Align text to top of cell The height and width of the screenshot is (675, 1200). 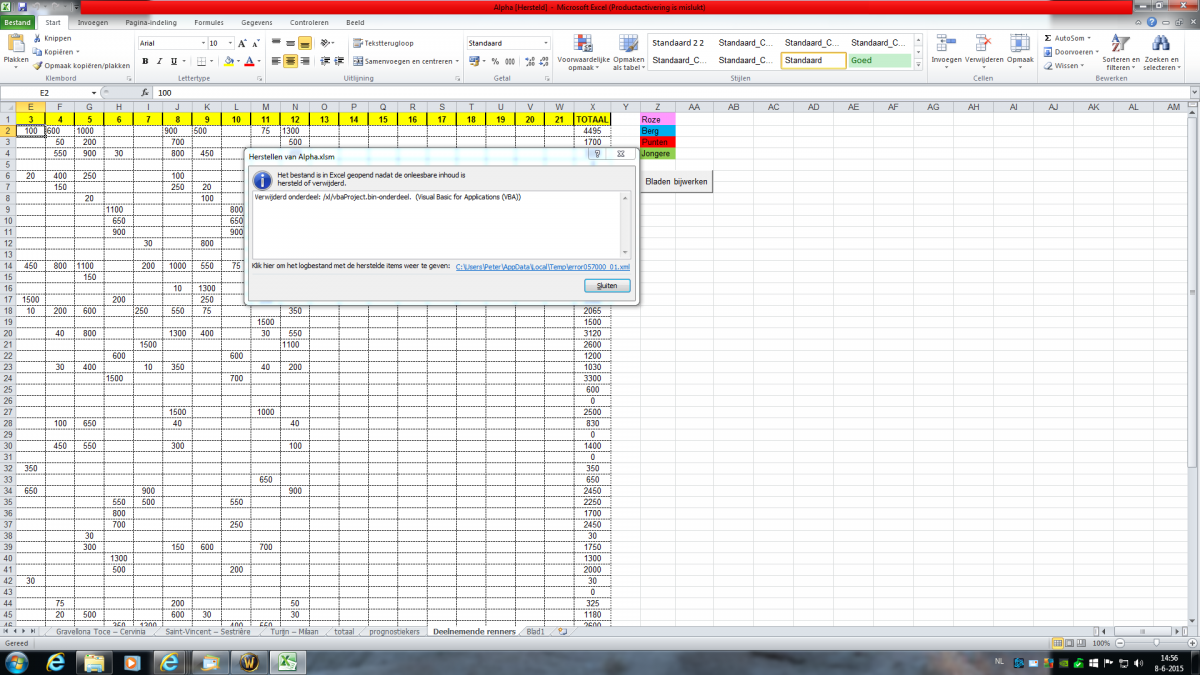(275, 44)
